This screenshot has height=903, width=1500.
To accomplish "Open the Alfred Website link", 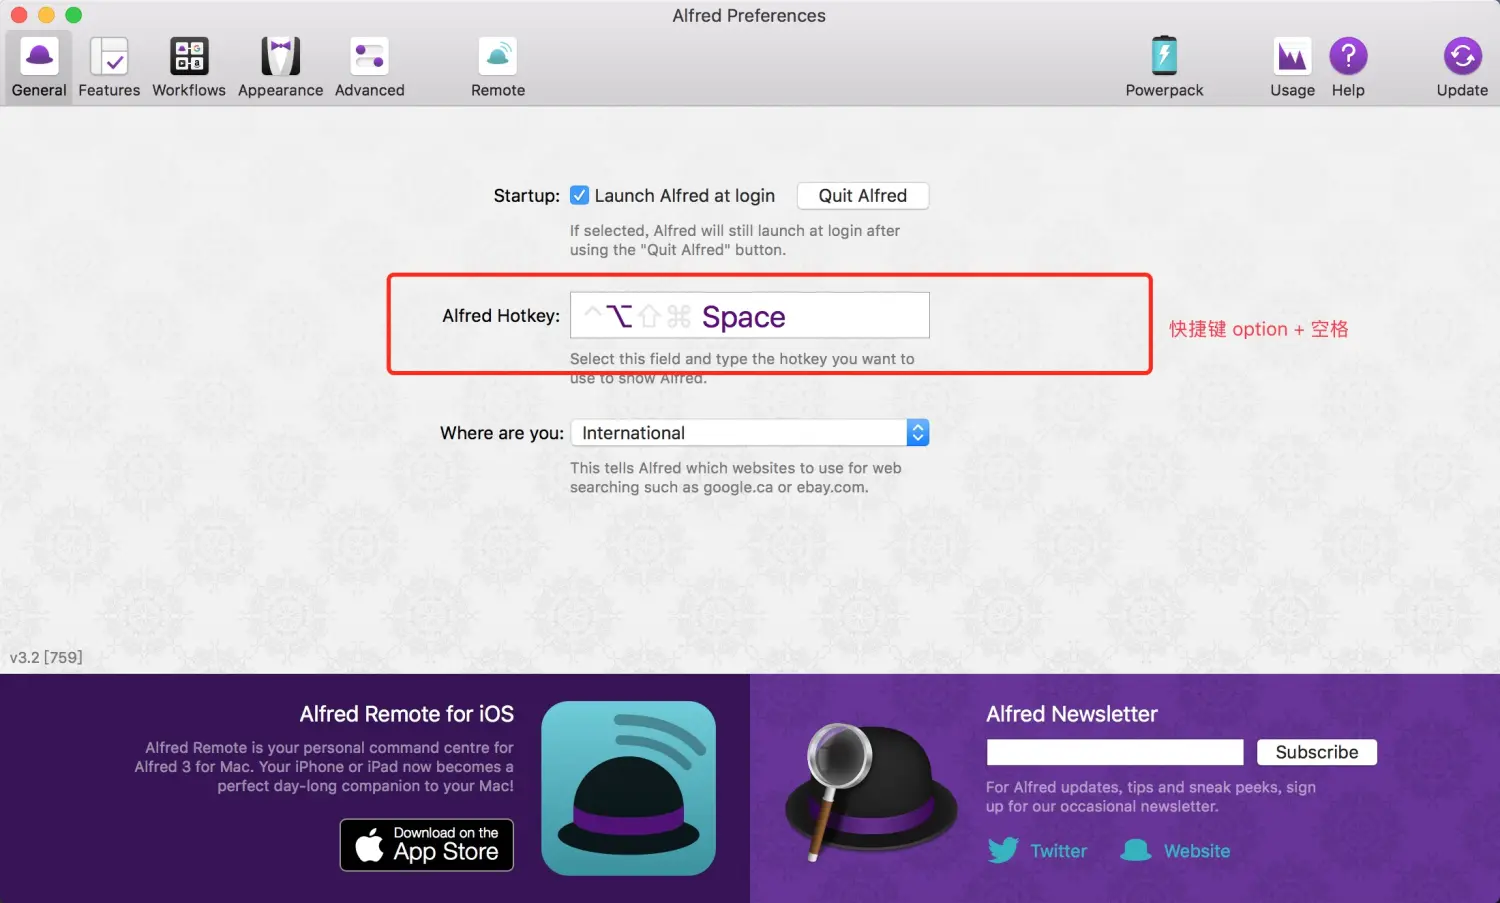I will [x=1197, y=851].
